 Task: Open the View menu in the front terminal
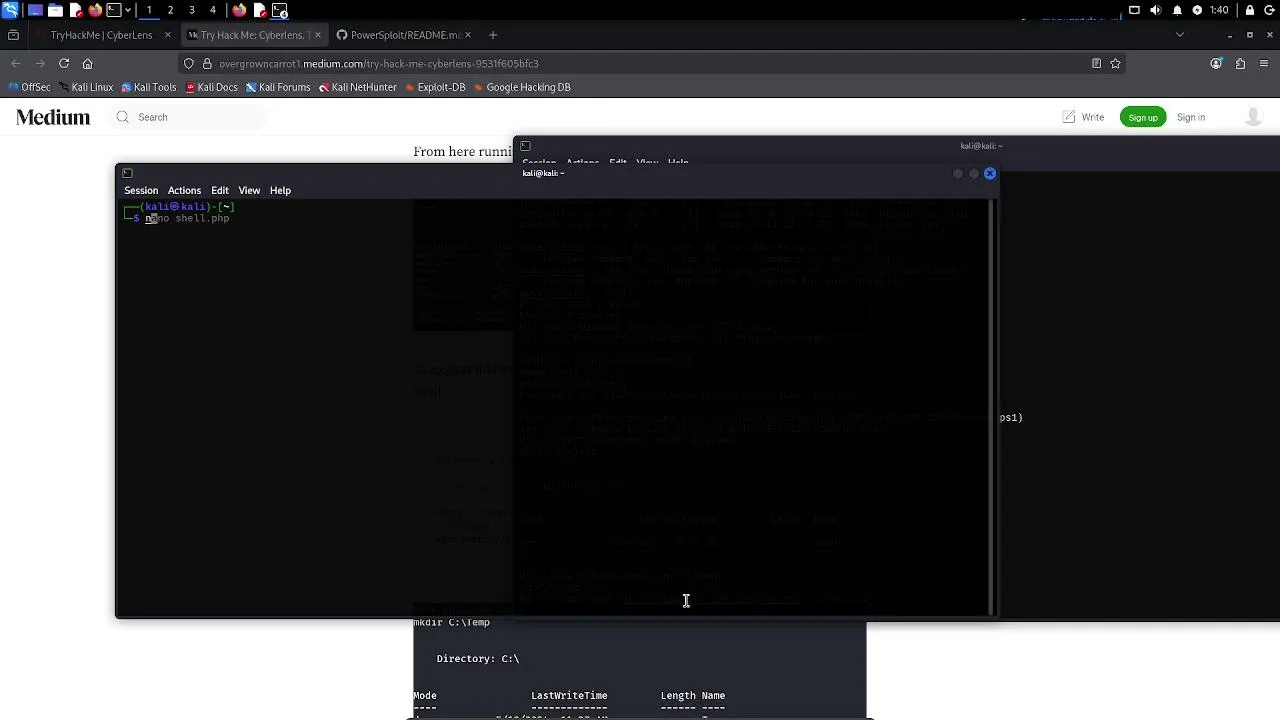click(x=249, y=190)
